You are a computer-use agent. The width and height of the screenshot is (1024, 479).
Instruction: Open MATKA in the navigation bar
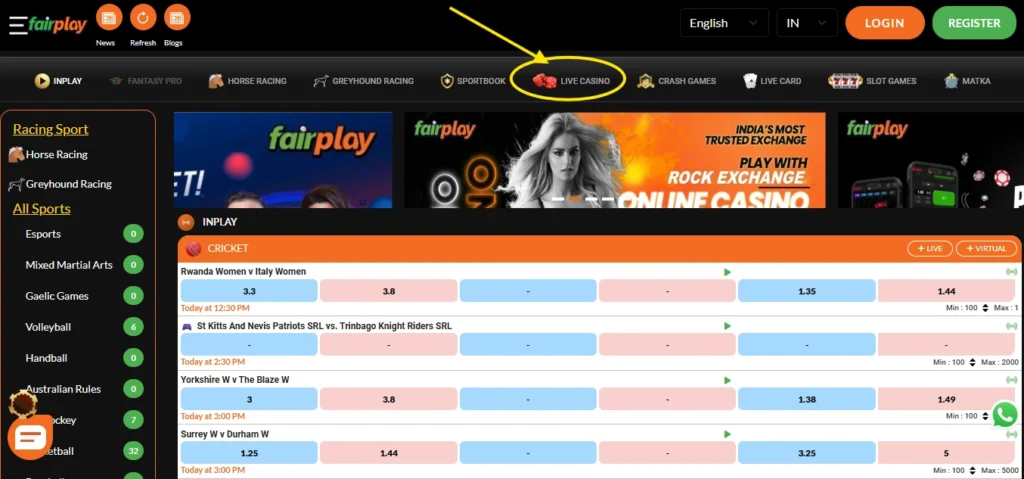pos(967,81)
